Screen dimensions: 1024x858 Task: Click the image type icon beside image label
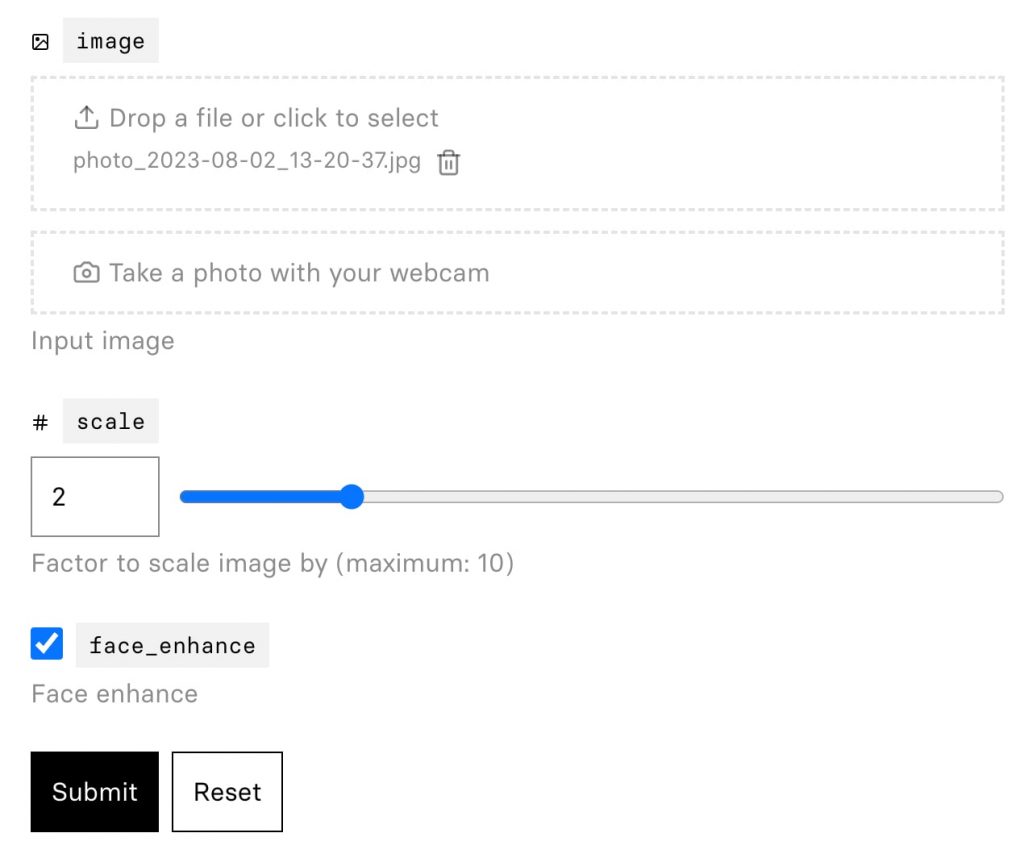coord(40,42)
